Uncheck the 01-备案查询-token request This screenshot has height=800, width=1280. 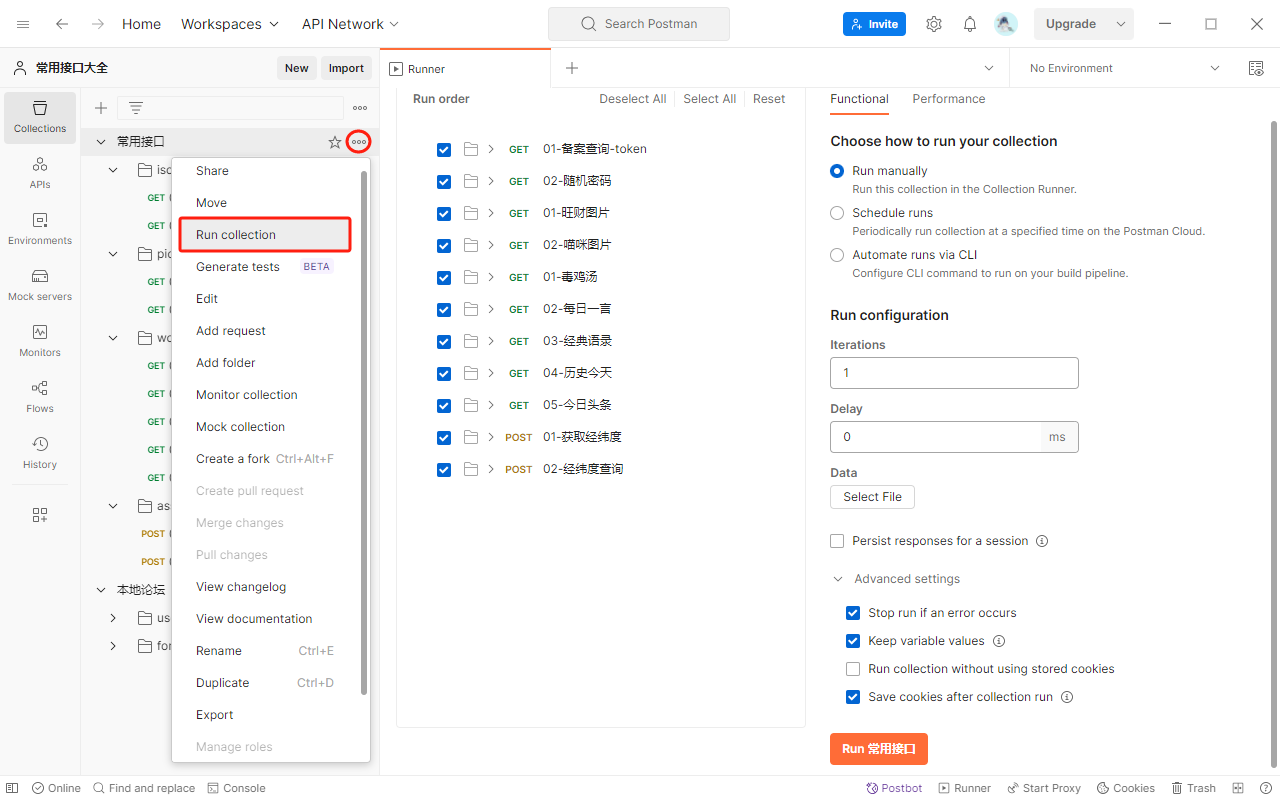444,150
